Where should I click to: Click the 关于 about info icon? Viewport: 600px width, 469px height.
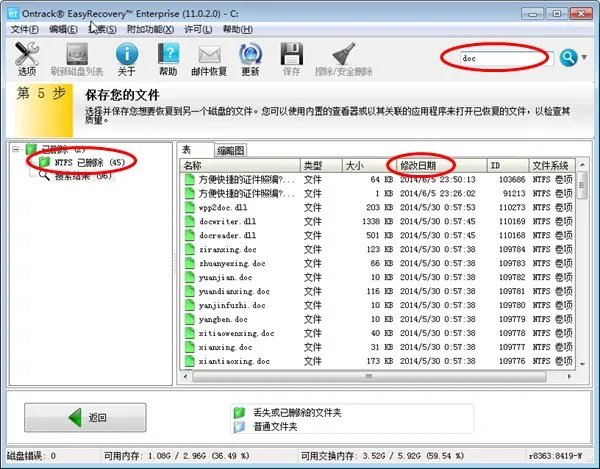pos(127,59)
